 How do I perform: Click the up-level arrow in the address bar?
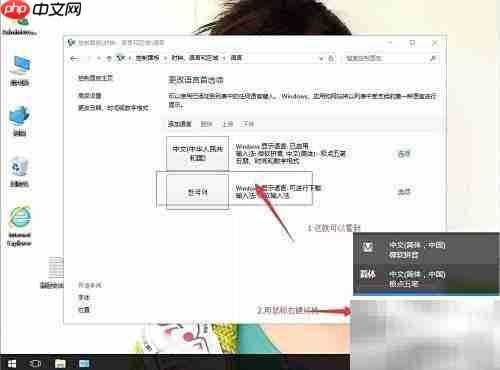coord(109,59)
